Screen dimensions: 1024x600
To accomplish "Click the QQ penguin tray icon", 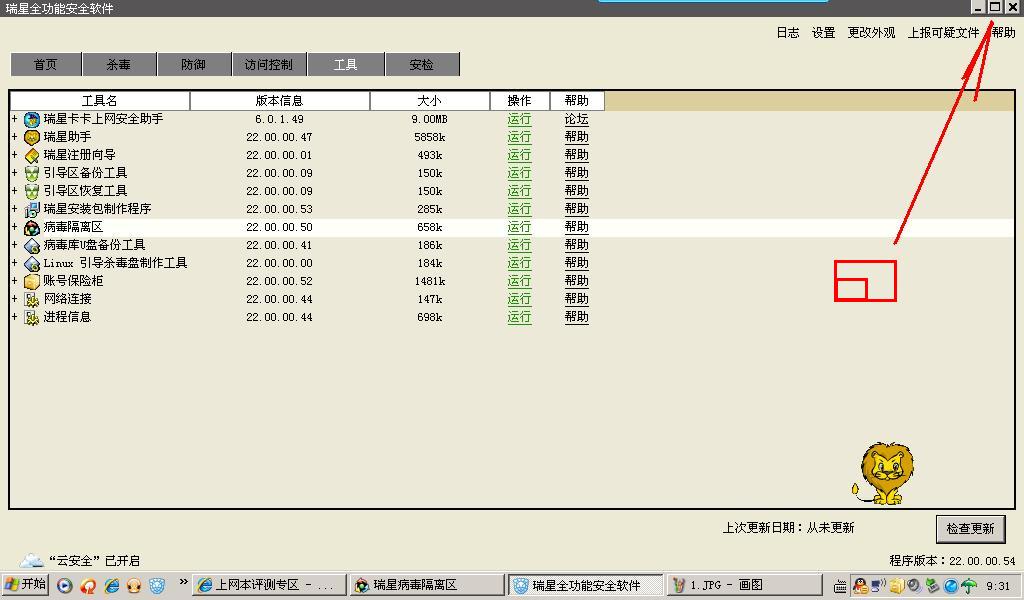I will pyautogui.click(x=861, y=585).
